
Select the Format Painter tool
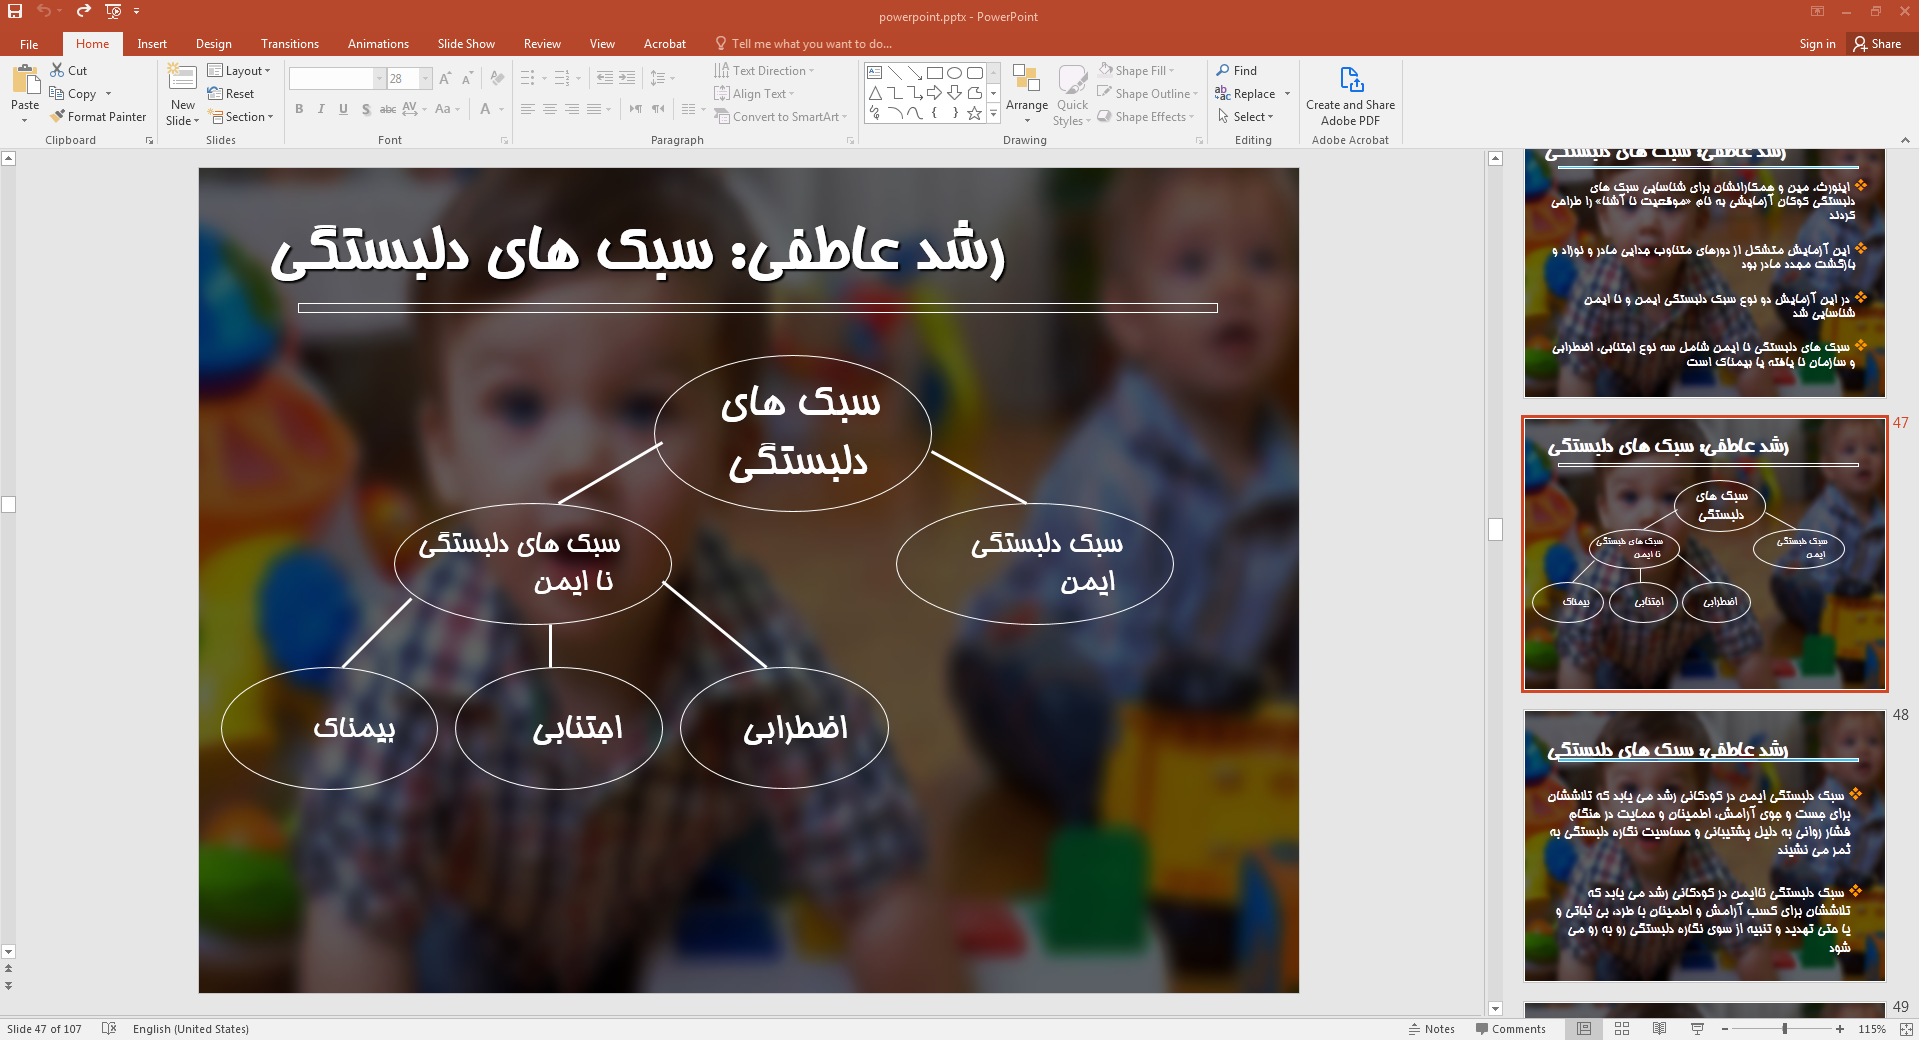[98, 117]
